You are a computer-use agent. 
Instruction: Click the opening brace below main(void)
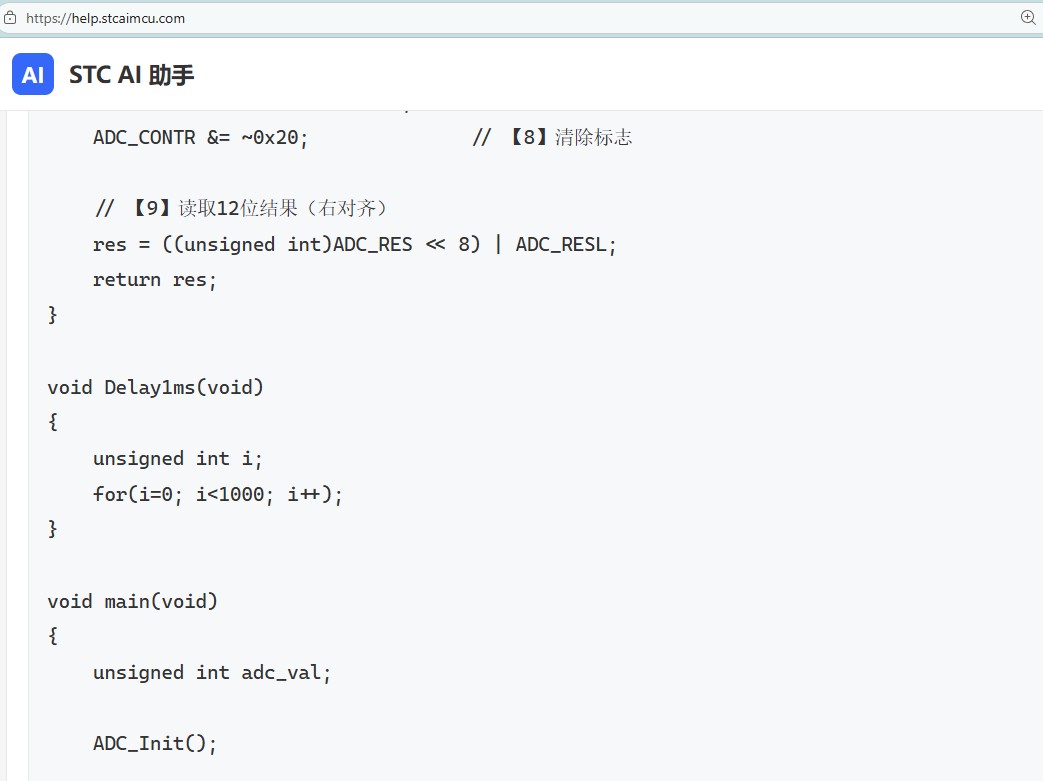click(x=53, y=636)
